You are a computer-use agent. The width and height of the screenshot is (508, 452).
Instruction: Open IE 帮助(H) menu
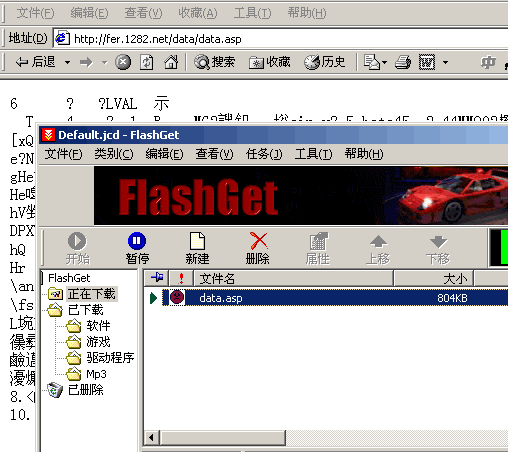[x=307, y=13]
